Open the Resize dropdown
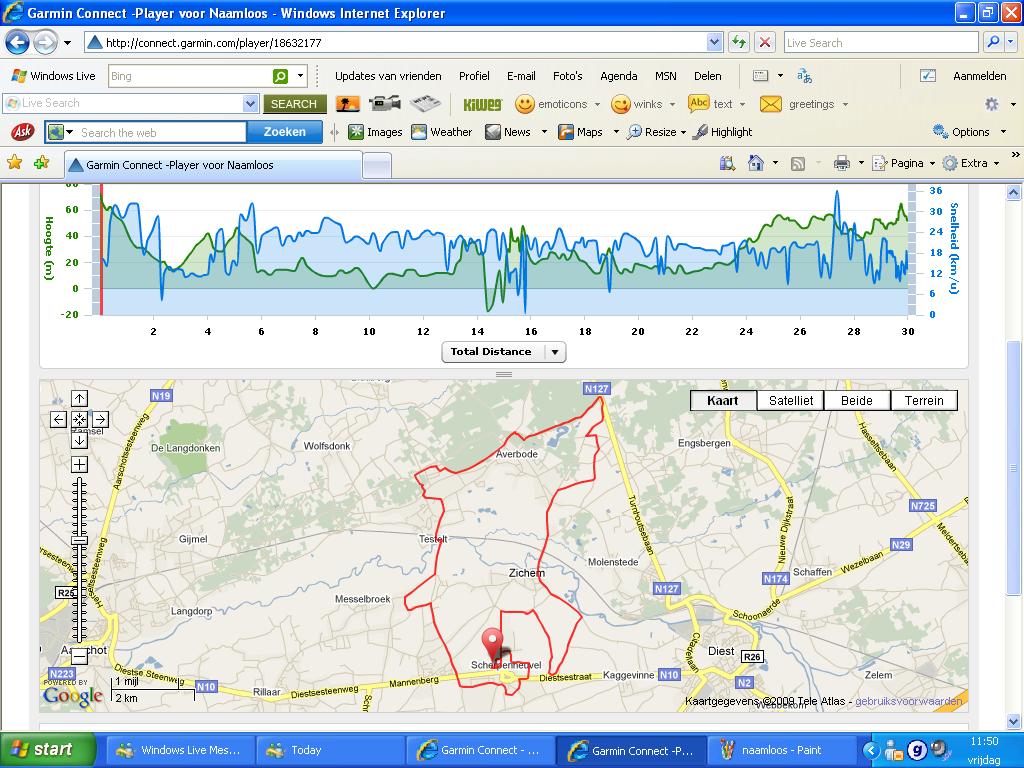 (x=683, y=132)
